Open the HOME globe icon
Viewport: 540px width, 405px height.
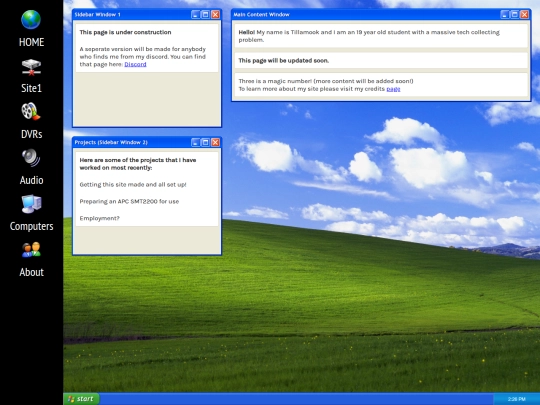pos(31,20)
